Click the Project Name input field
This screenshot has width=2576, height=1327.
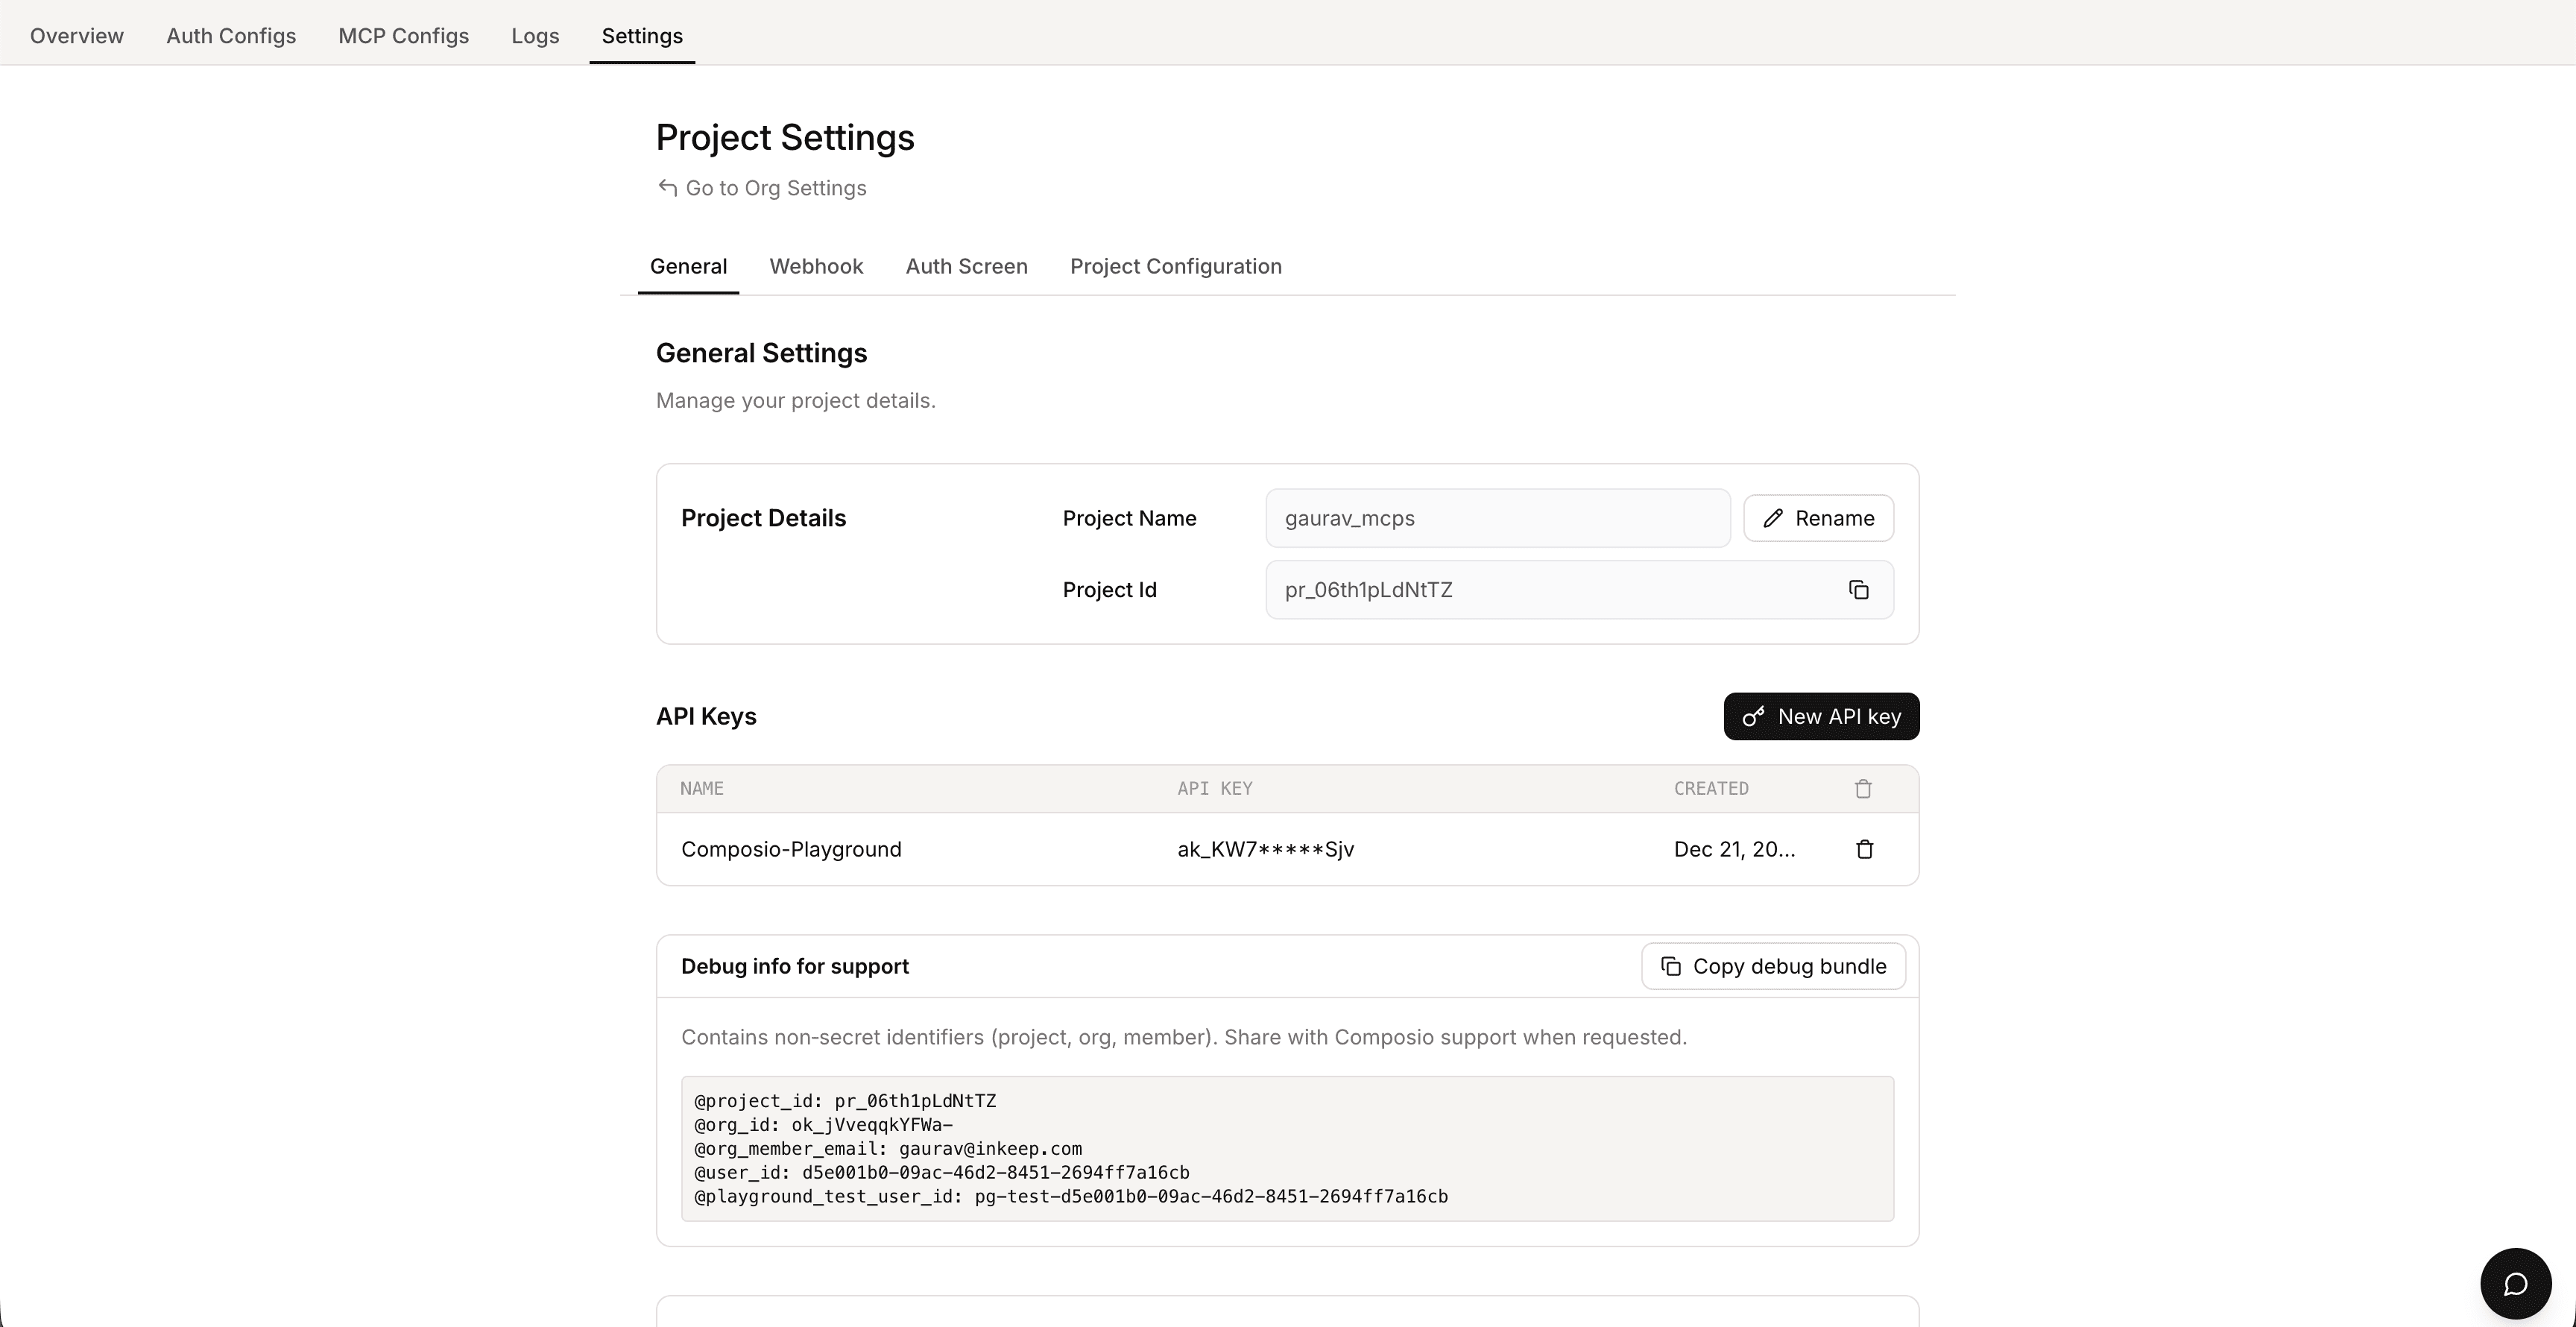pos(1497,518)
